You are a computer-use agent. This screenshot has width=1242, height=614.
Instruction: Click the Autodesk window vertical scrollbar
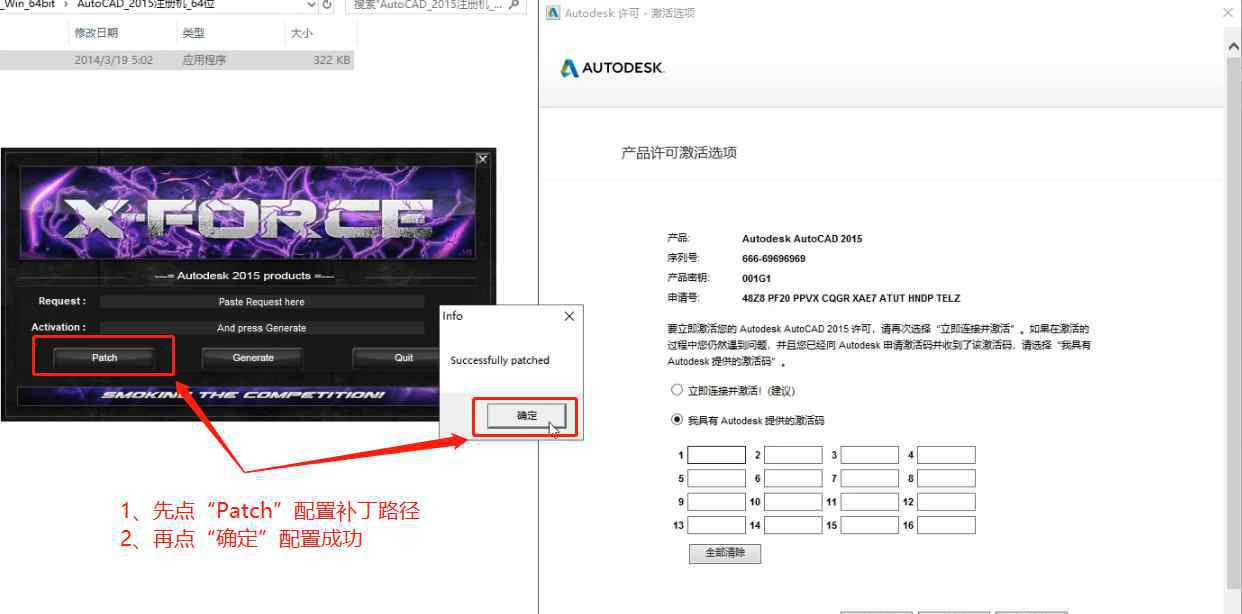[x=1234, y=320]
